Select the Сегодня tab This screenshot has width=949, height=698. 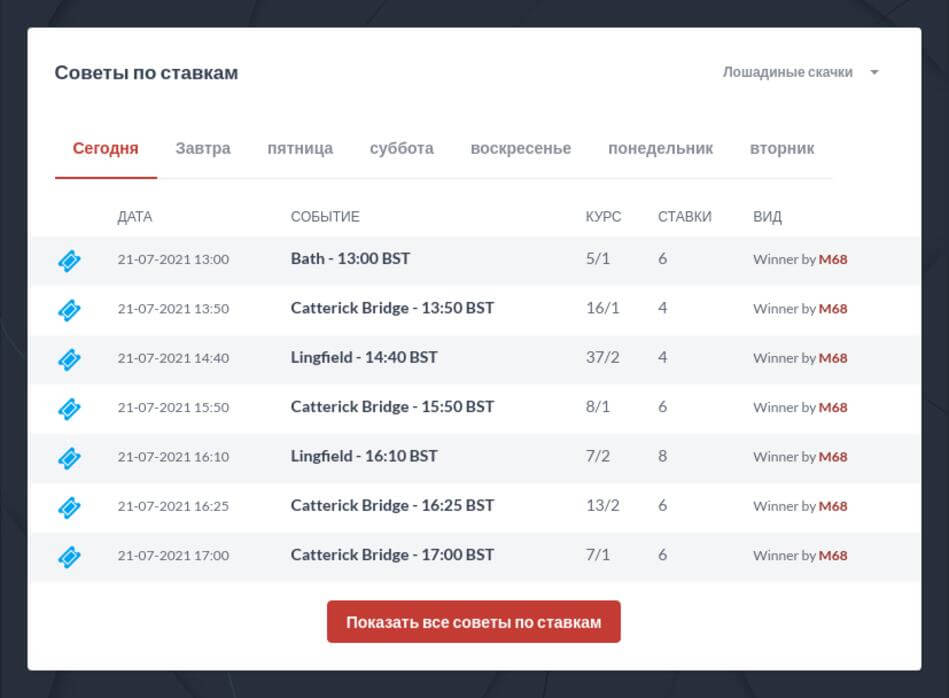106,149
